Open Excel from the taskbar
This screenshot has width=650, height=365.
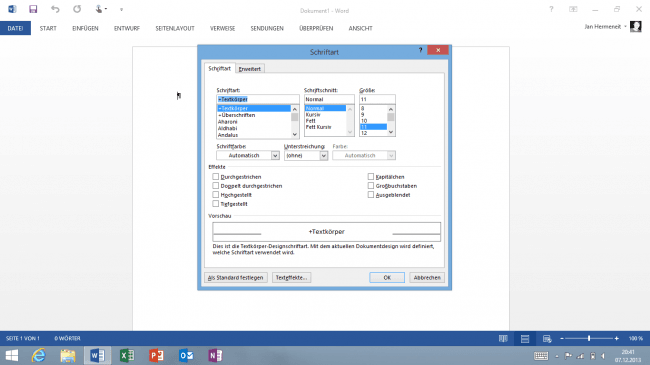[127, 355]
